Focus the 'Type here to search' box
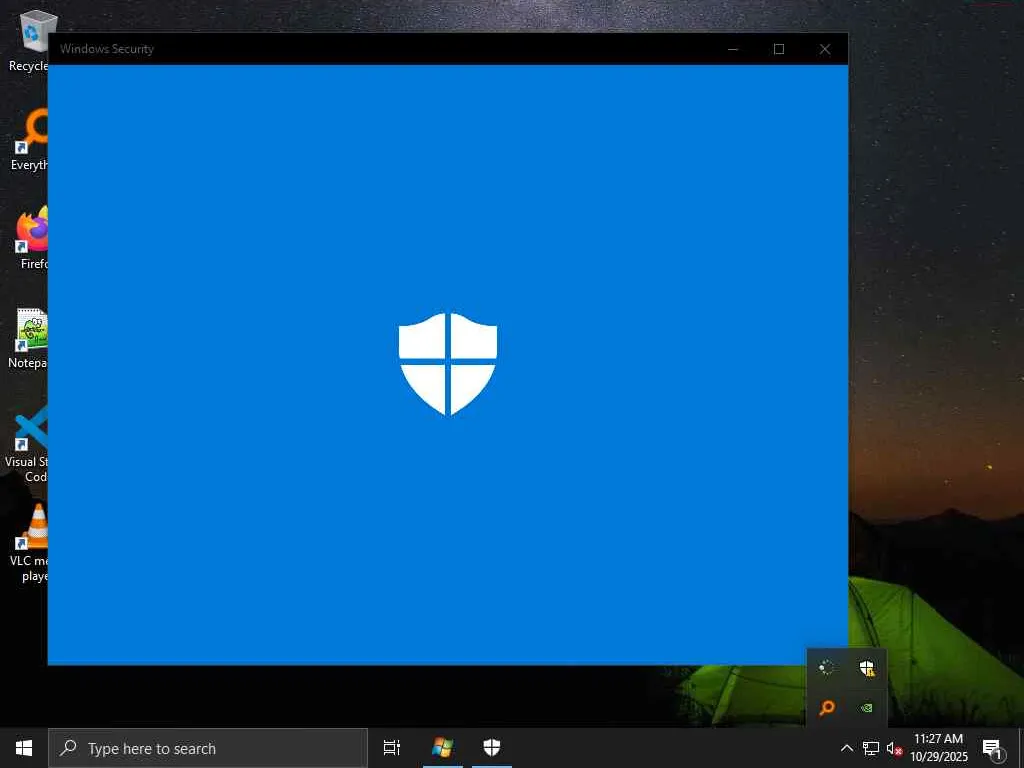The image size is (1024, 768). tap(208, 748)
